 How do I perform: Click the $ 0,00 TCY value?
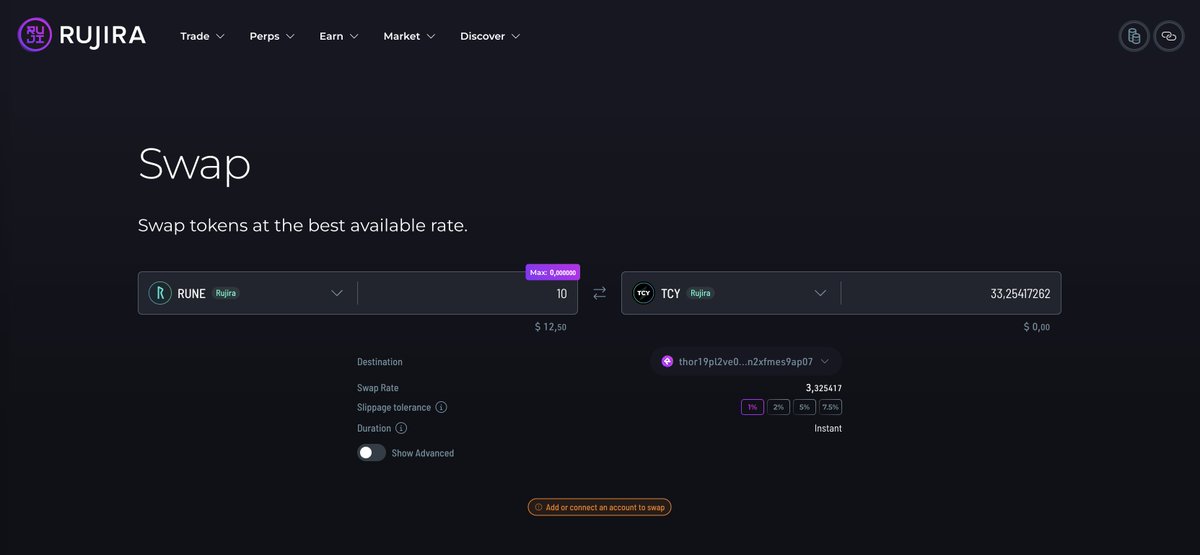(x=1037, y=327)
